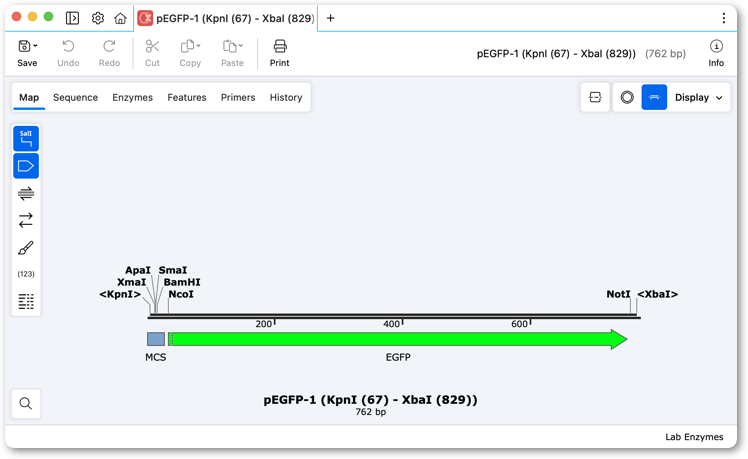Viewport: 748px width, 459px height.
Task: Select the pEGFP-1 document tab
Action: [x=226, y=18]
